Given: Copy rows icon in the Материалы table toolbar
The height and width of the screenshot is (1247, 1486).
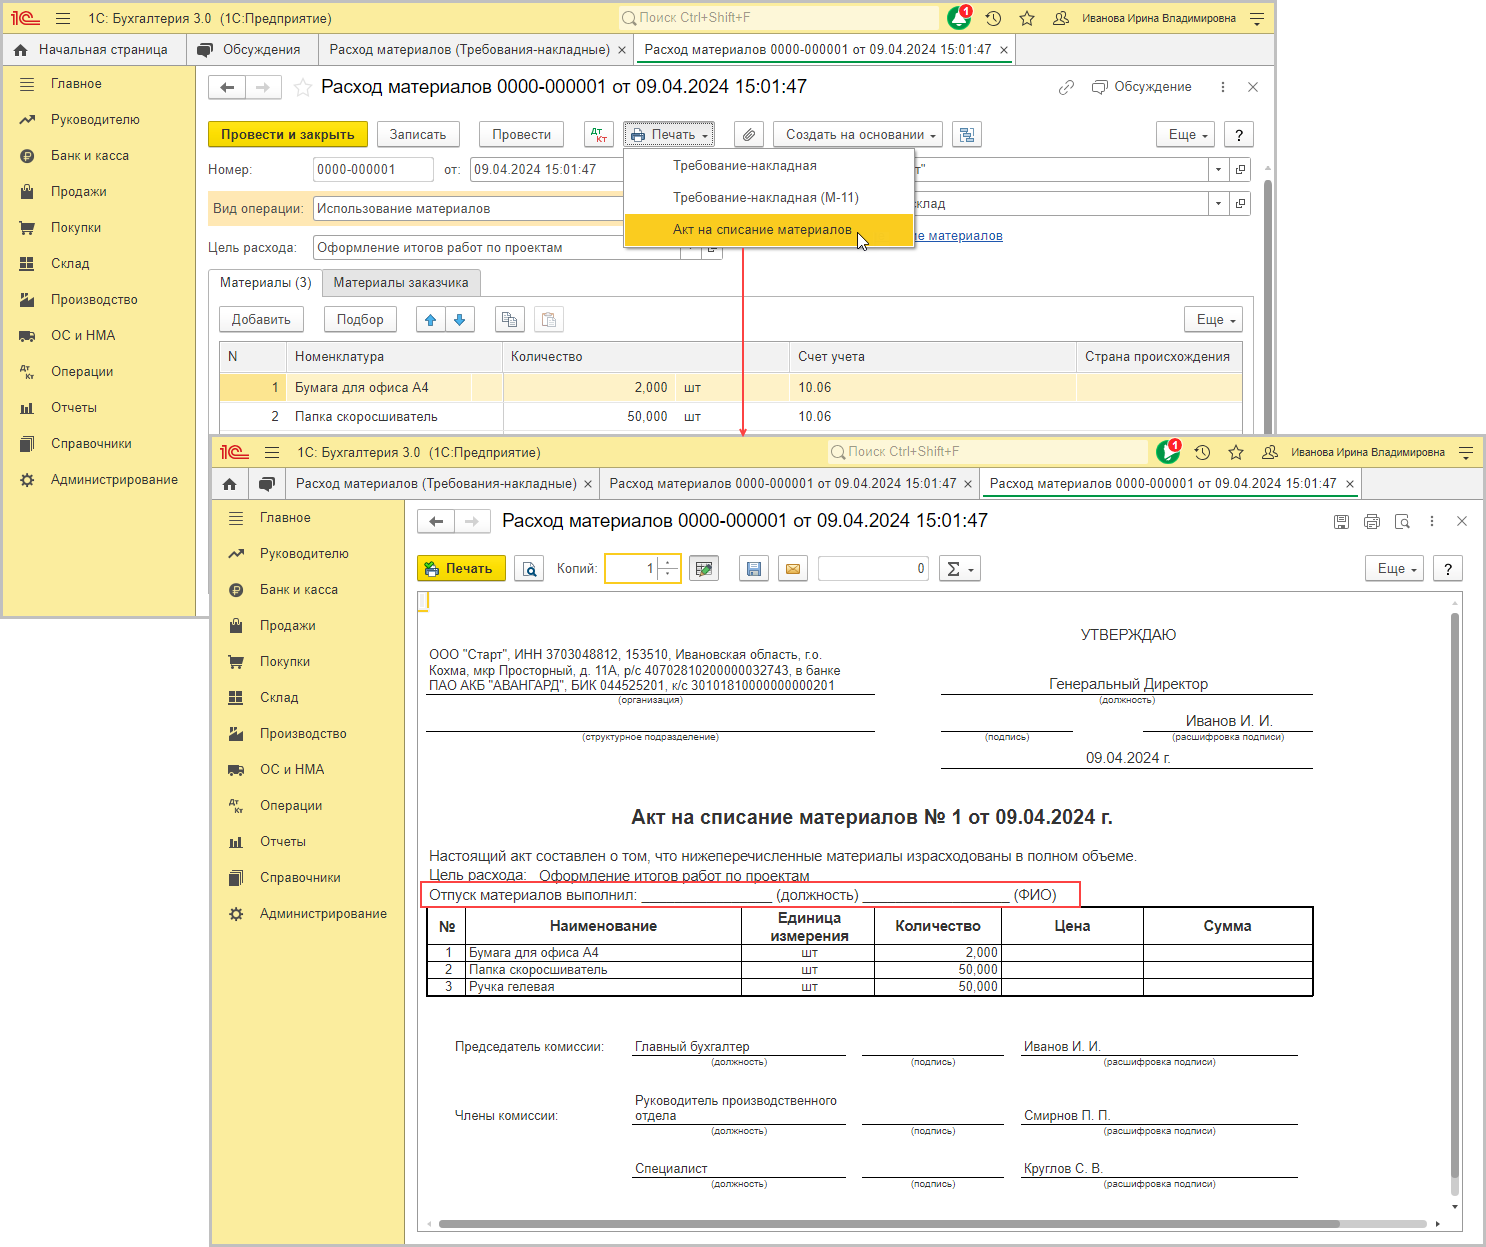Looking at the screenshot, I should 510,319.
